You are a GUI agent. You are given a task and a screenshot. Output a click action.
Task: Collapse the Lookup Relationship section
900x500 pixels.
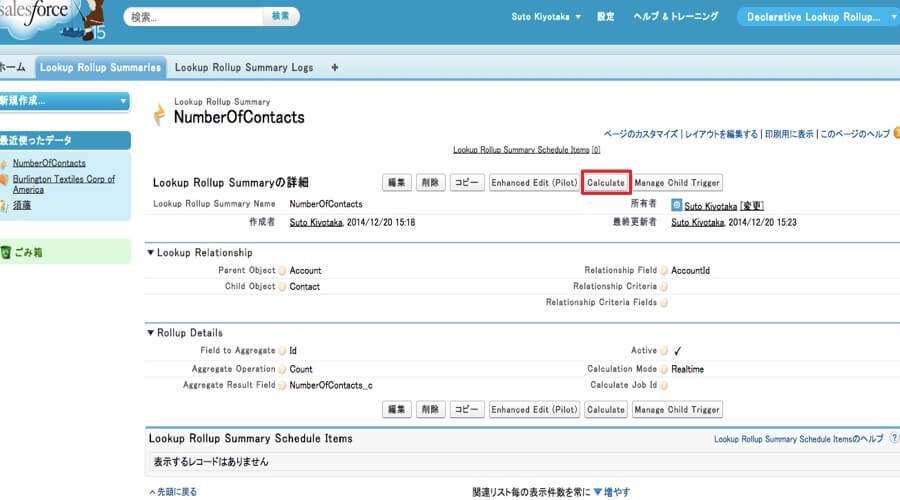(x=151, y=253)
